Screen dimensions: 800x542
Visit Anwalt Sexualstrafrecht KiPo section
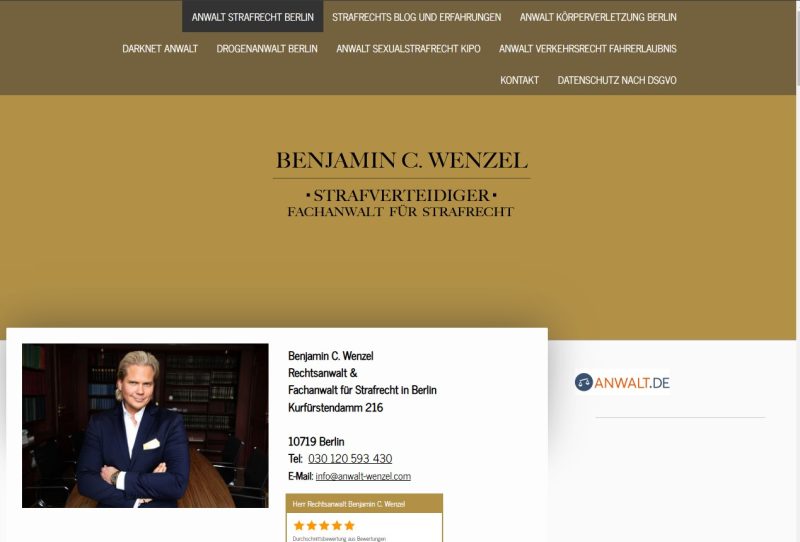(x=408, y=48)
